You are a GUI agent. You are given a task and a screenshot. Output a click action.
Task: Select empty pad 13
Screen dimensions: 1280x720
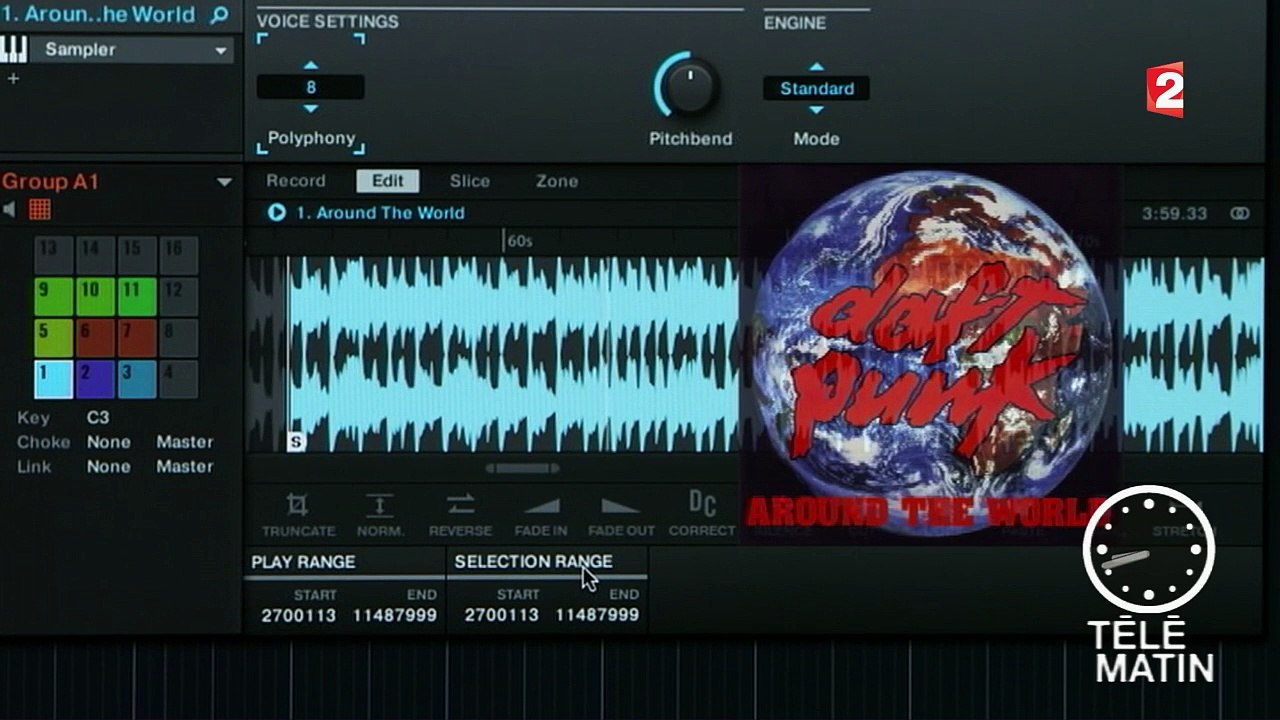pos(53,256)
